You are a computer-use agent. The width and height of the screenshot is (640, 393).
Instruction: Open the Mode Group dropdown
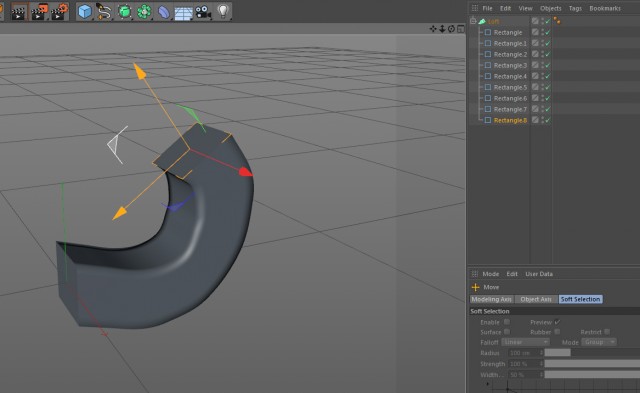pyautogui.click(x=599, y=342)
